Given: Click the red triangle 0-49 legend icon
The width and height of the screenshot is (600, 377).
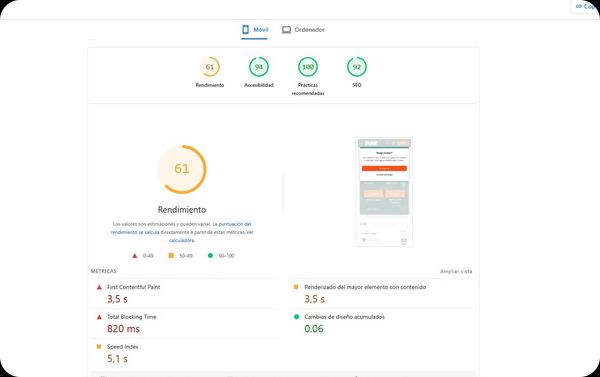Looking at the screenshot, I should pos(135,256).
